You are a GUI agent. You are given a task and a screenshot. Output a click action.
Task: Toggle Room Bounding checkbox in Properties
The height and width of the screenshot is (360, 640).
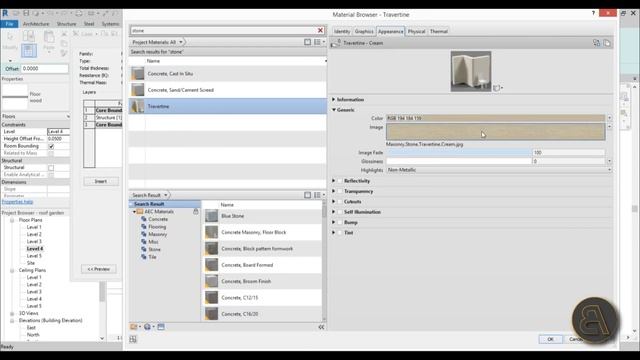pos(51,146)
